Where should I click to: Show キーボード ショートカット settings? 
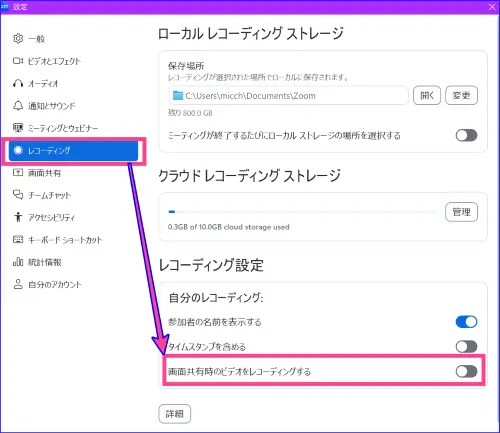pos(73,240)
